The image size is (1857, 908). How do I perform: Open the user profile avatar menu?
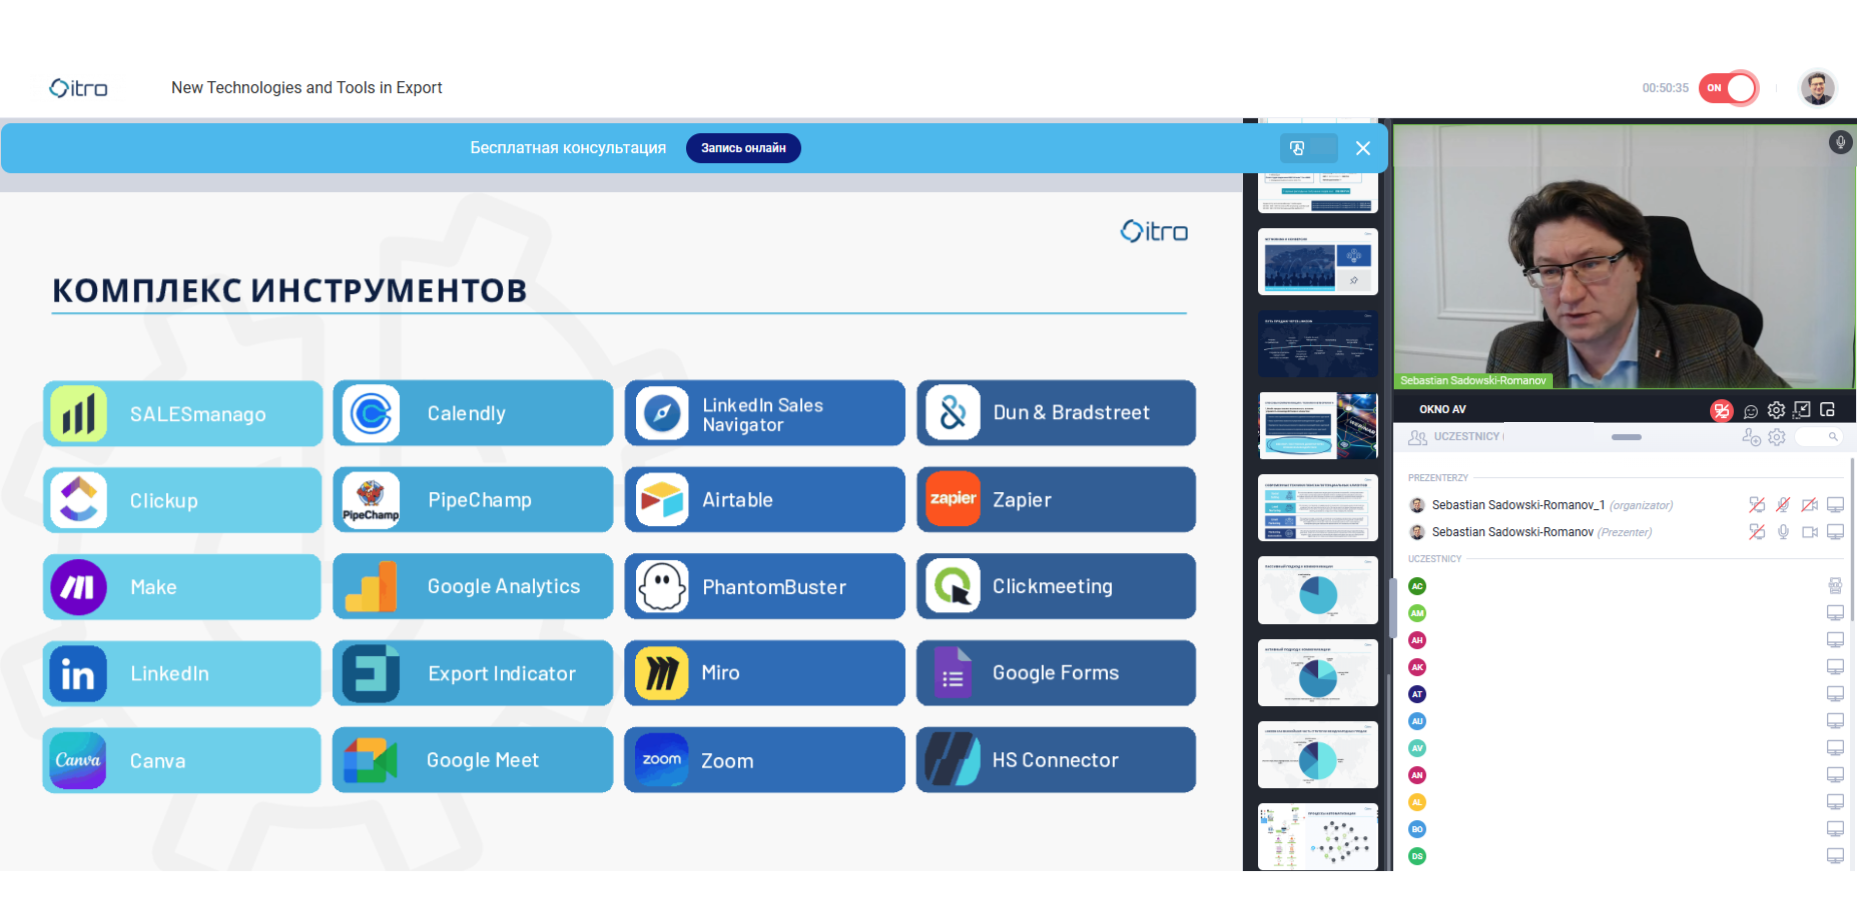(1817, 88)
